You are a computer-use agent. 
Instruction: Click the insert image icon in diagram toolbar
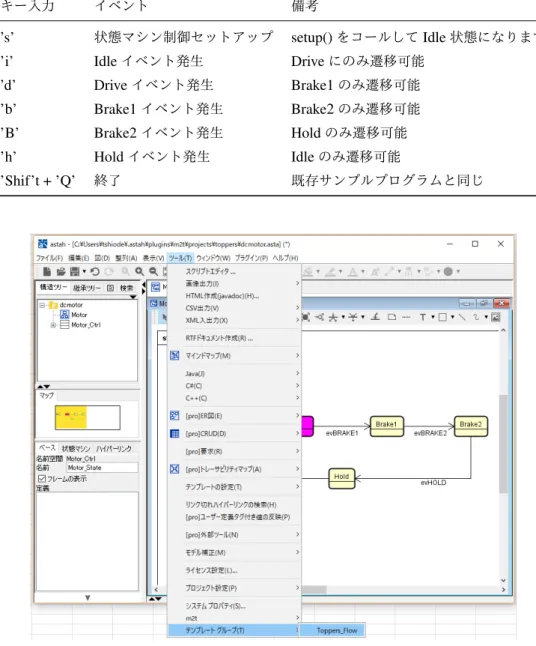(496, 317)
